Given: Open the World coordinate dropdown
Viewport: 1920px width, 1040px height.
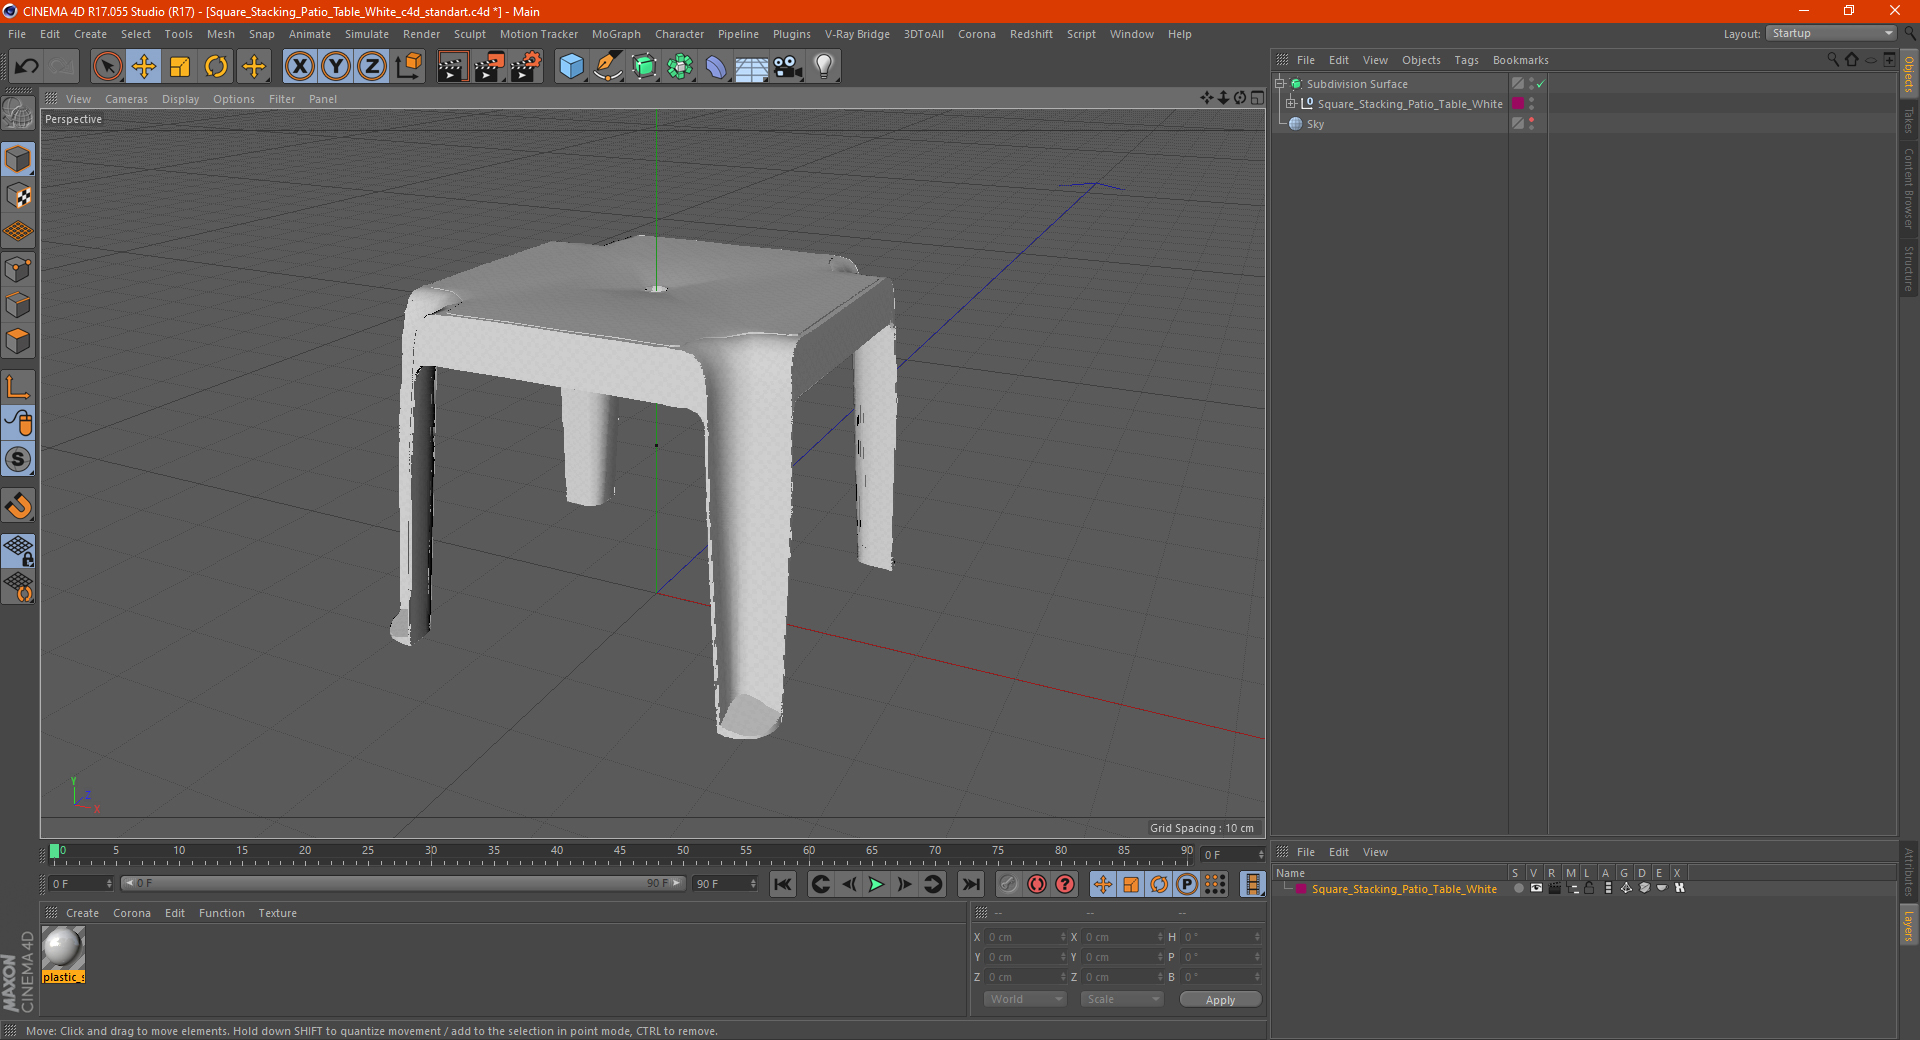Looking at the screenshot, I should pos(1025,999).
